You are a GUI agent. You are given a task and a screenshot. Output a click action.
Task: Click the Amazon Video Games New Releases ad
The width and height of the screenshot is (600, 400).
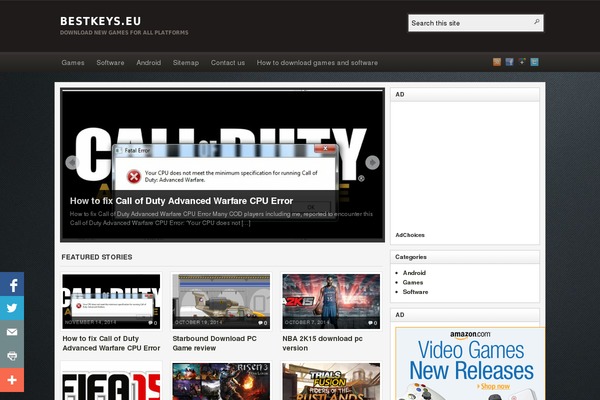pyautogui.click(x=470, y=364)
